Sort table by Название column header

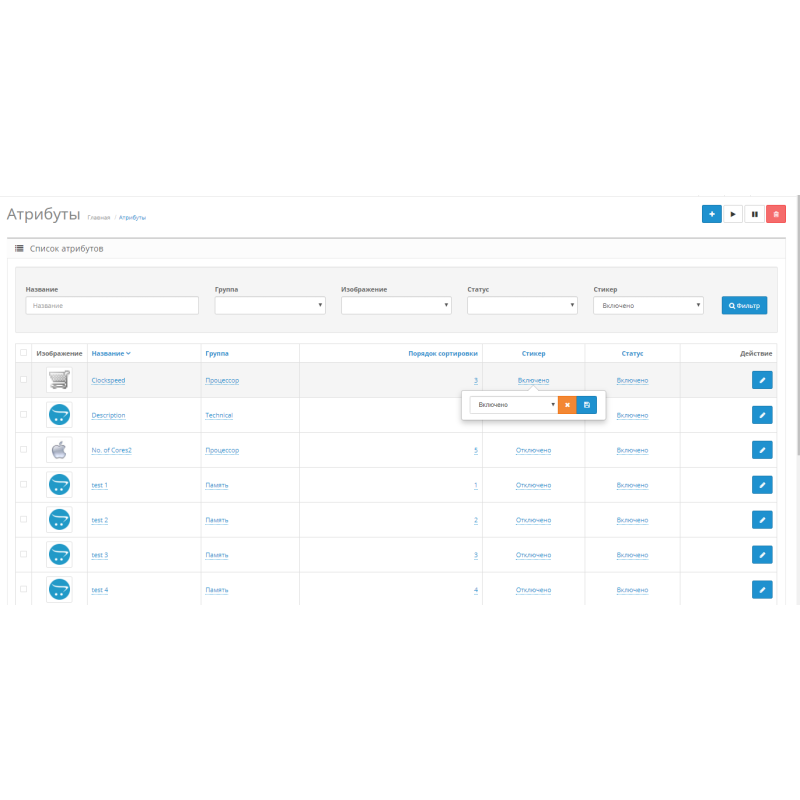pyautogui.click(x=110, y=353)
